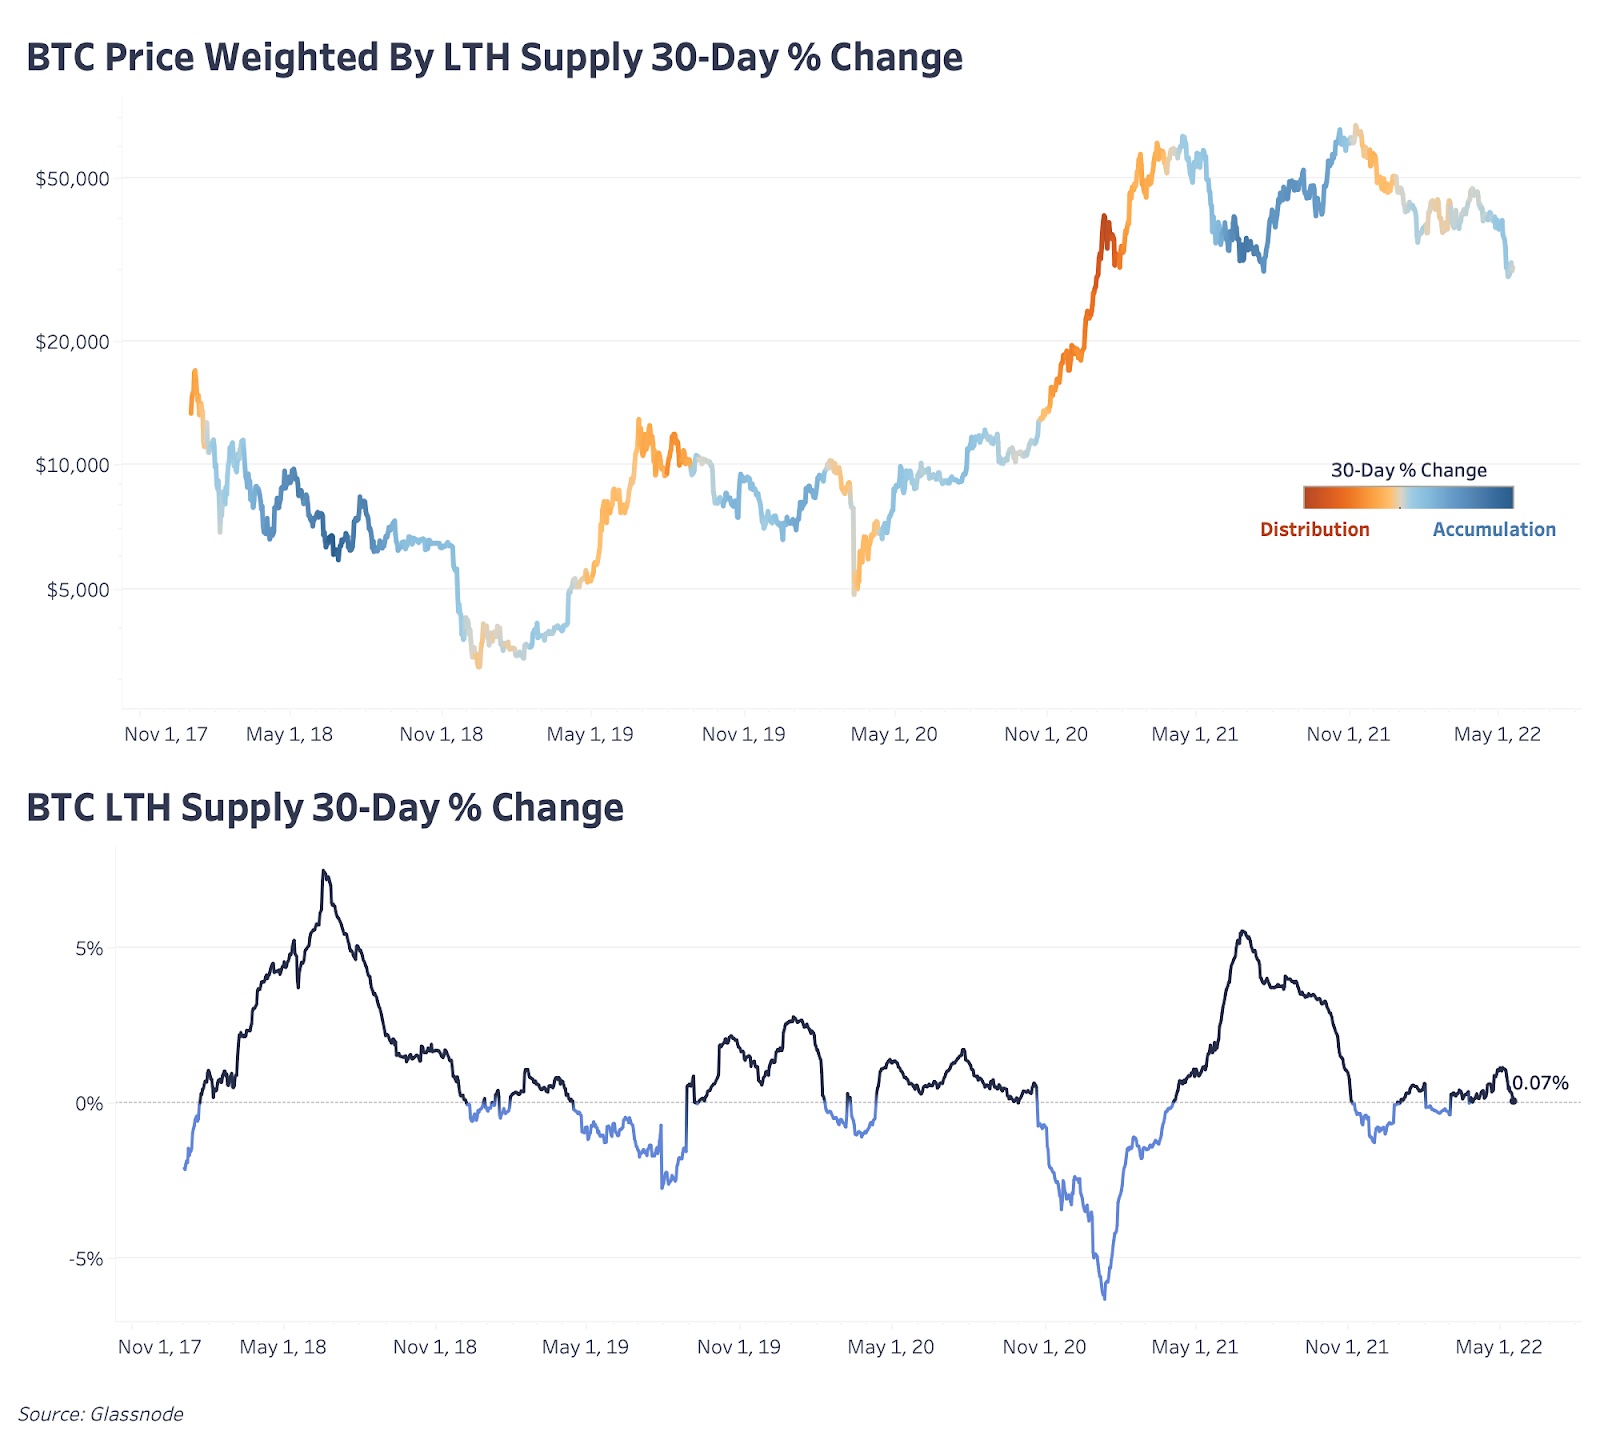Click the 0% y-axis label in bottom chart
This screenshot has height=1440, width=1600.
tap(89, 1104)
